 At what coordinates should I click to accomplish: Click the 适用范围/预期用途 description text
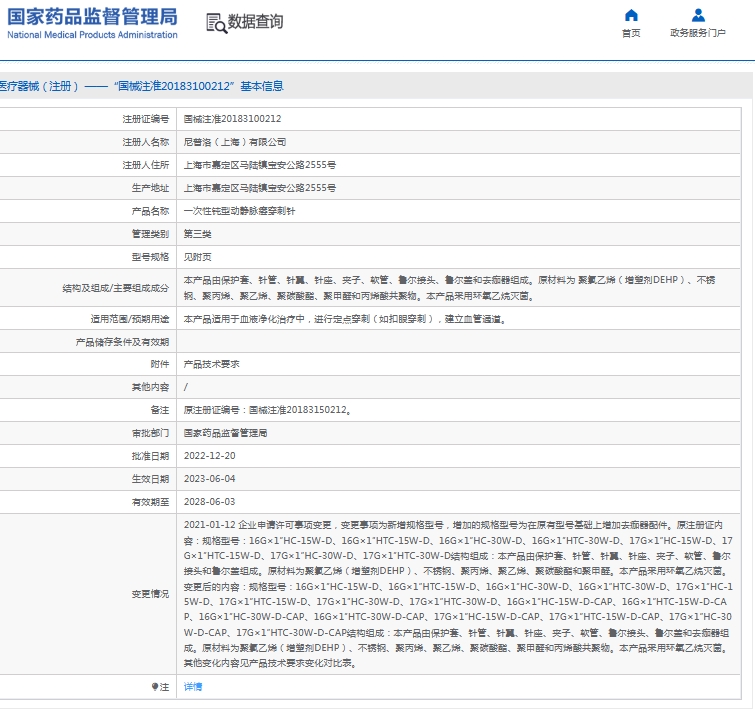coord(345,319)
